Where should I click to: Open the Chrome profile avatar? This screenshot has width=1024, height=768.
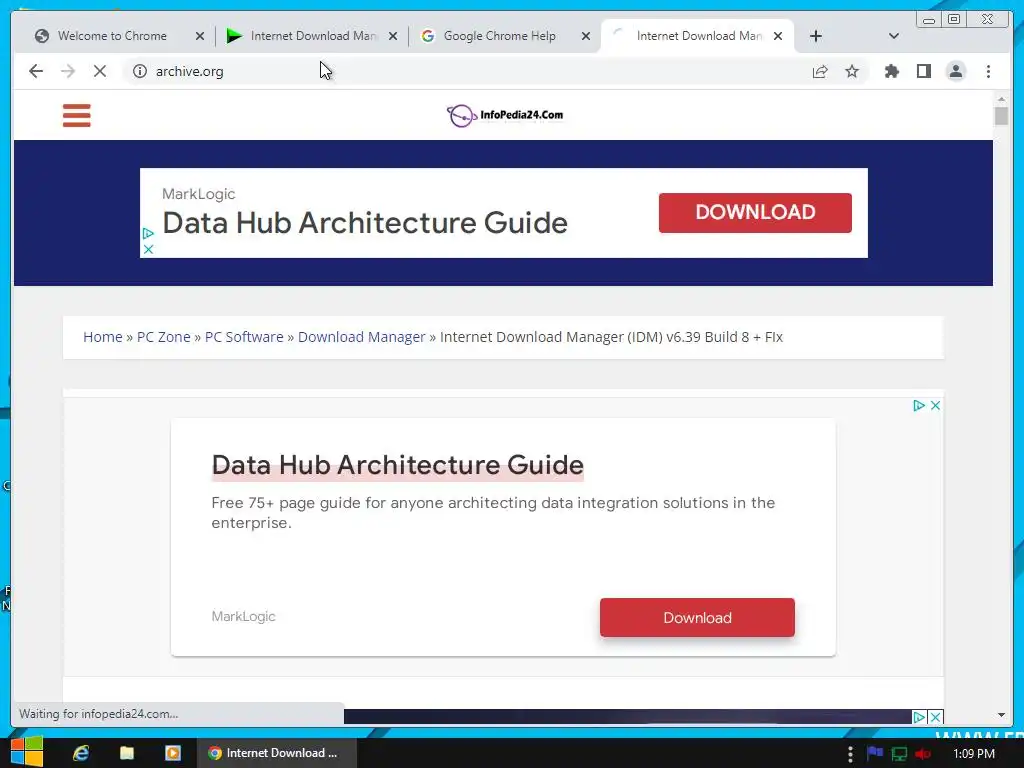(x=955, y=71)
